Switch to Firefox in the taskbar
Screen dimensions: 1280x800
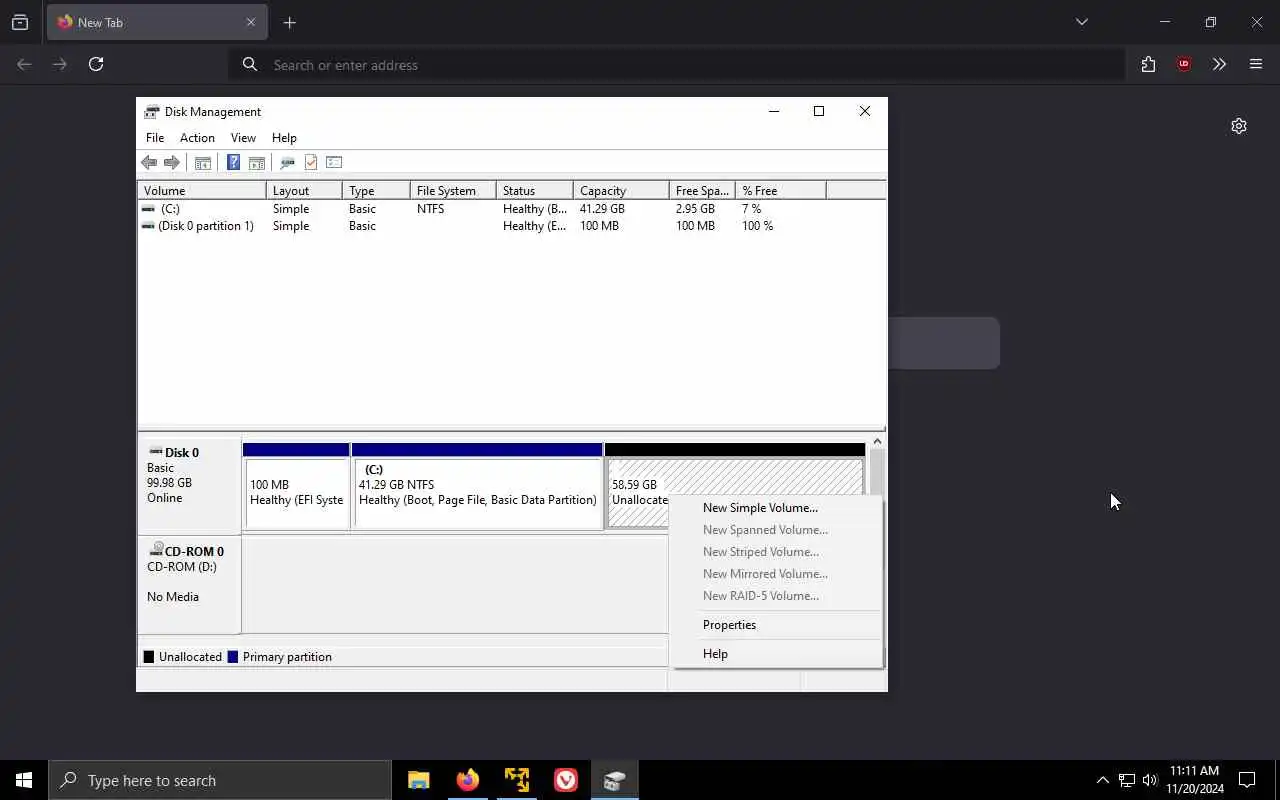click(x=468, y=780)
